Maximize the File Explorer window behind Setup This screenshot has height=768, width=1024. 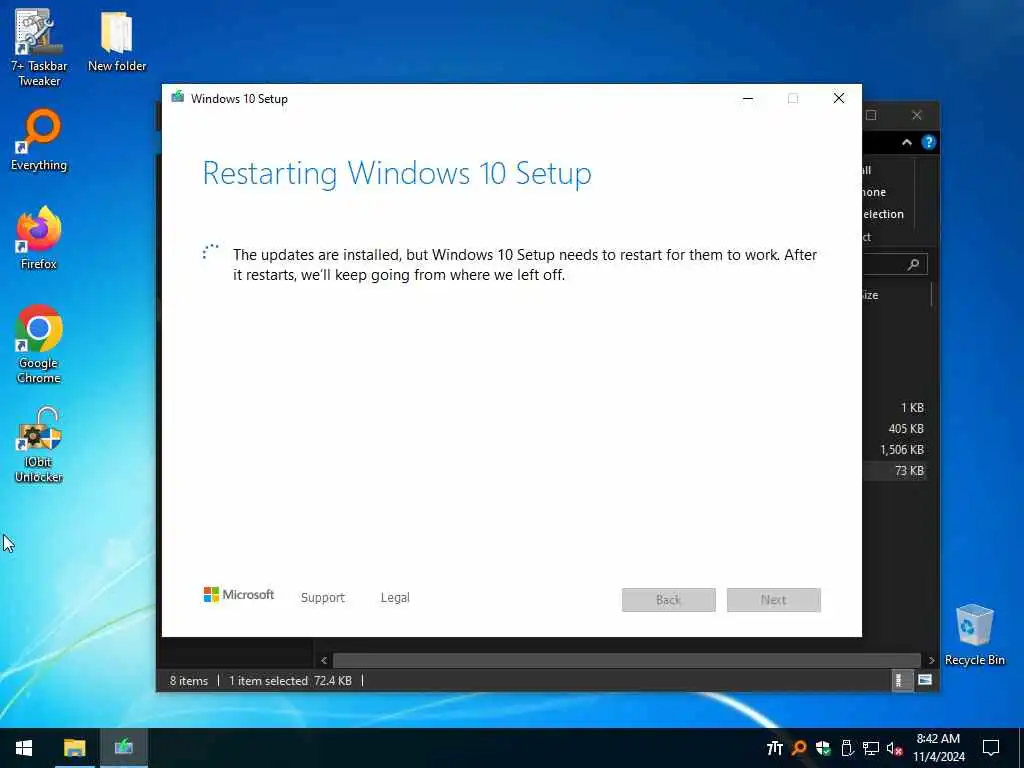click(x=871, y=116)
